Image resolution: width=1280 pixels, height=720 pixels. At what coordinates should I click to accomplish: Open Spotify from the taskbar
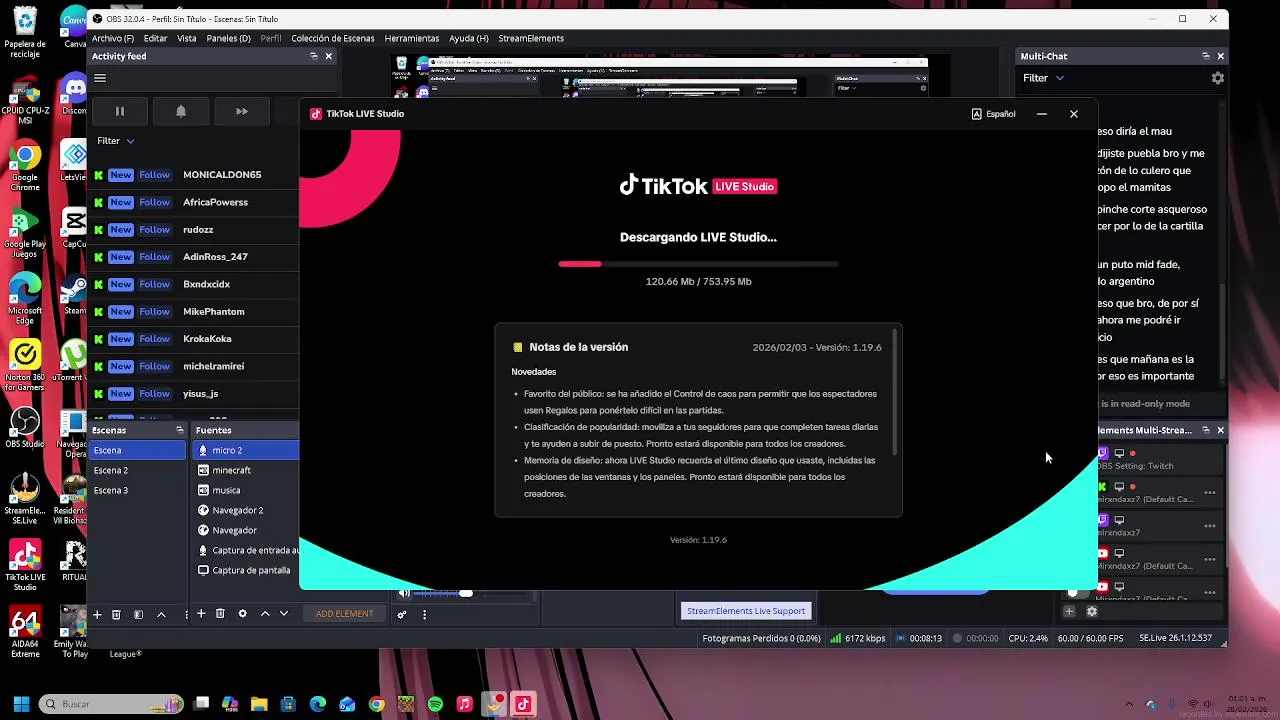pyautogui.click(x=435, y=704)
